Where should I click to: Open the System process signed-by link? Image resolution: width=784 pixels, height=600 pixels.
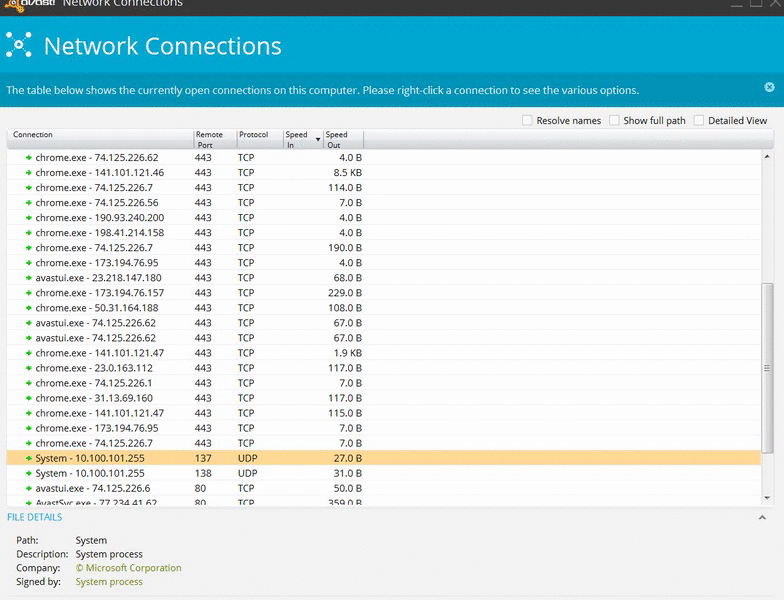coord(109,582)
